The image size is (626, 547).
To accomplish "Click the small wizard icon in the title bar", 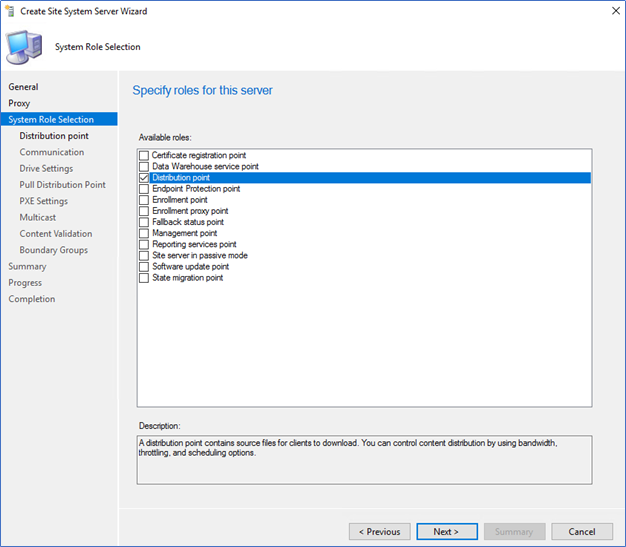I will 10,11.
